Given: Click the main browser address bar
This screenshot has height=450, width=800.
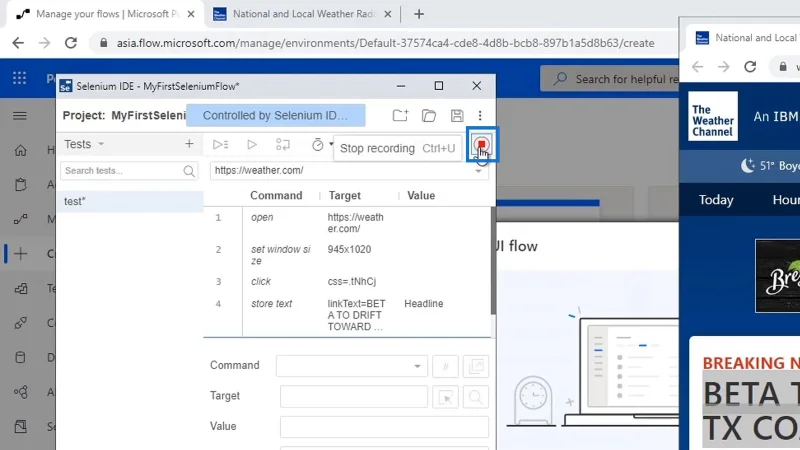Looking at the screenshot, I should (383, 43).
